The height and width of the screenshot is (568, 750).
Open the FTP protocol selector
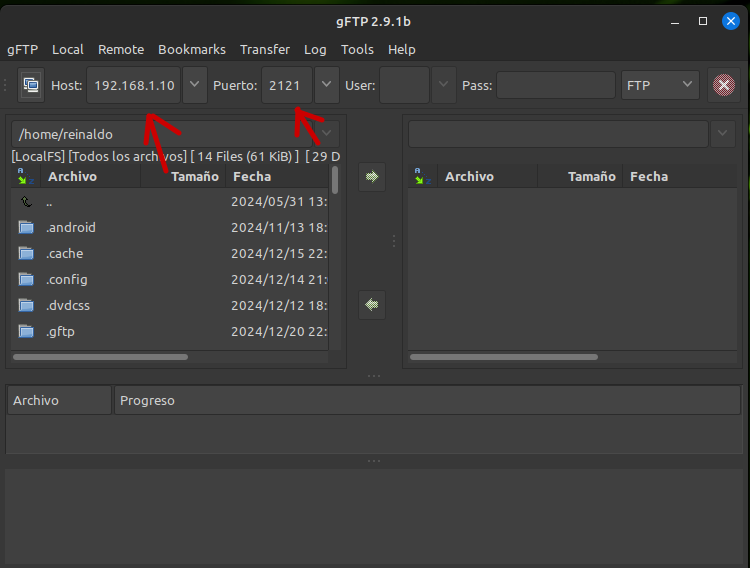coord(660,85)
